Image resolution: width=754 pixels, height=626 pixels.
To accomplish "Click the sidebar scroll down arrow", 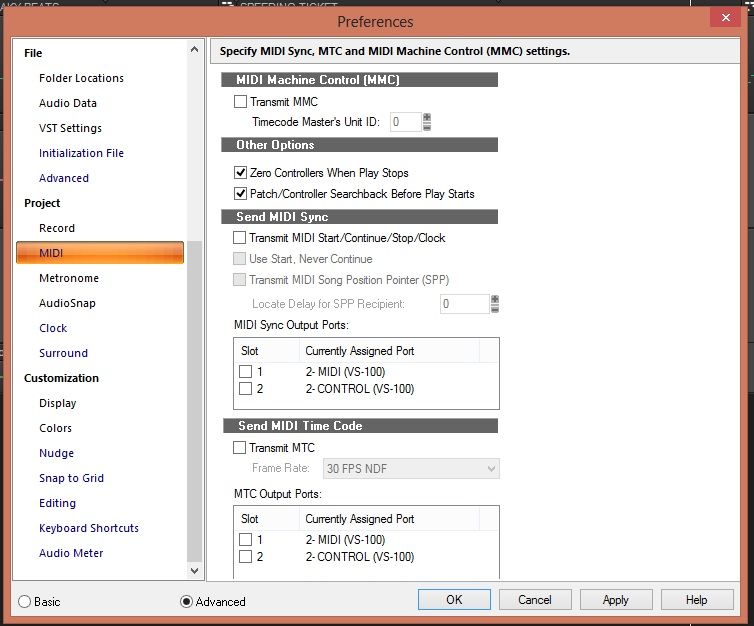I will click(x=194, y=570).
